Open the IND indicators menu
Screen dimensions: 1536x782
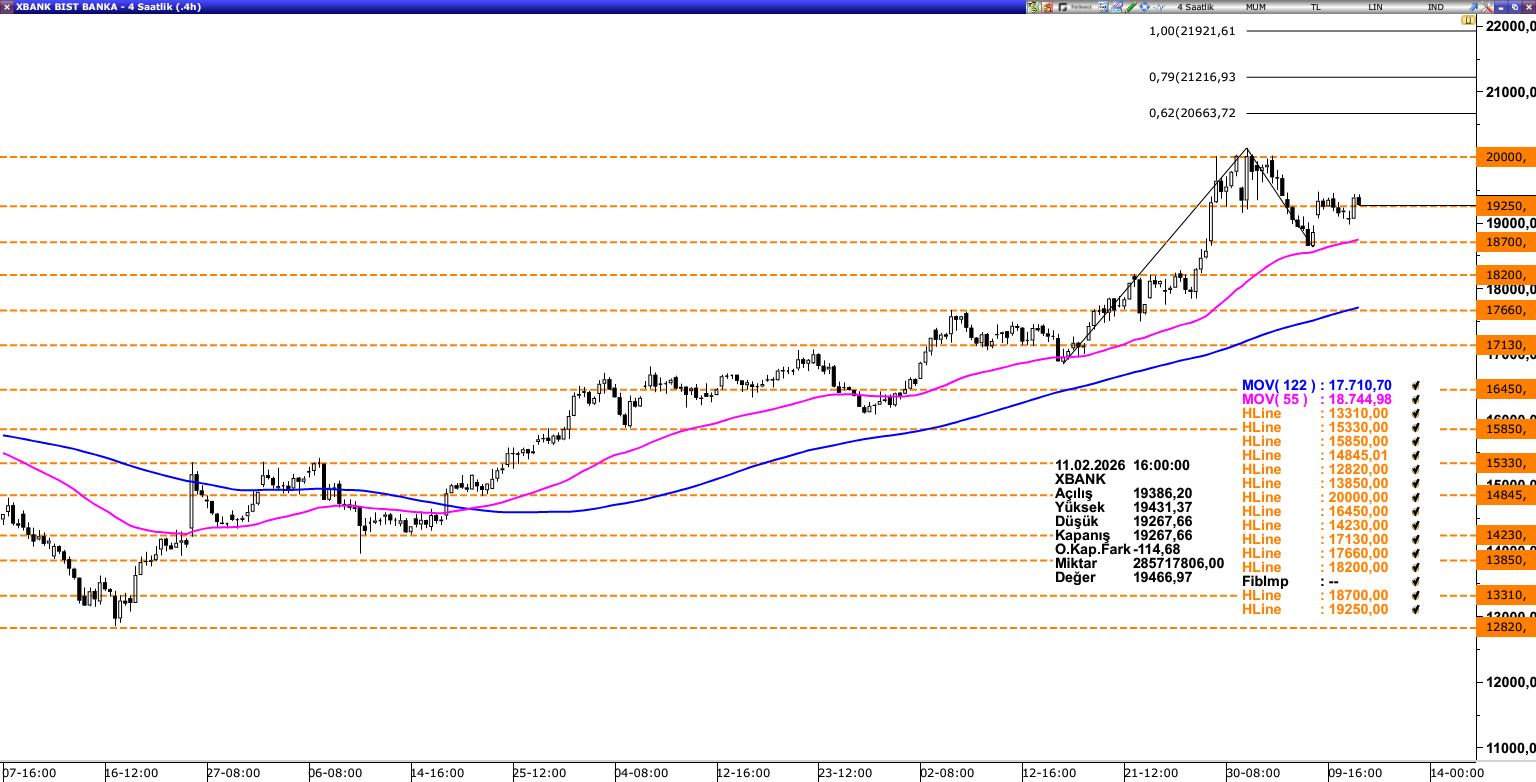pyautogui.click(x=1435, y=7)
